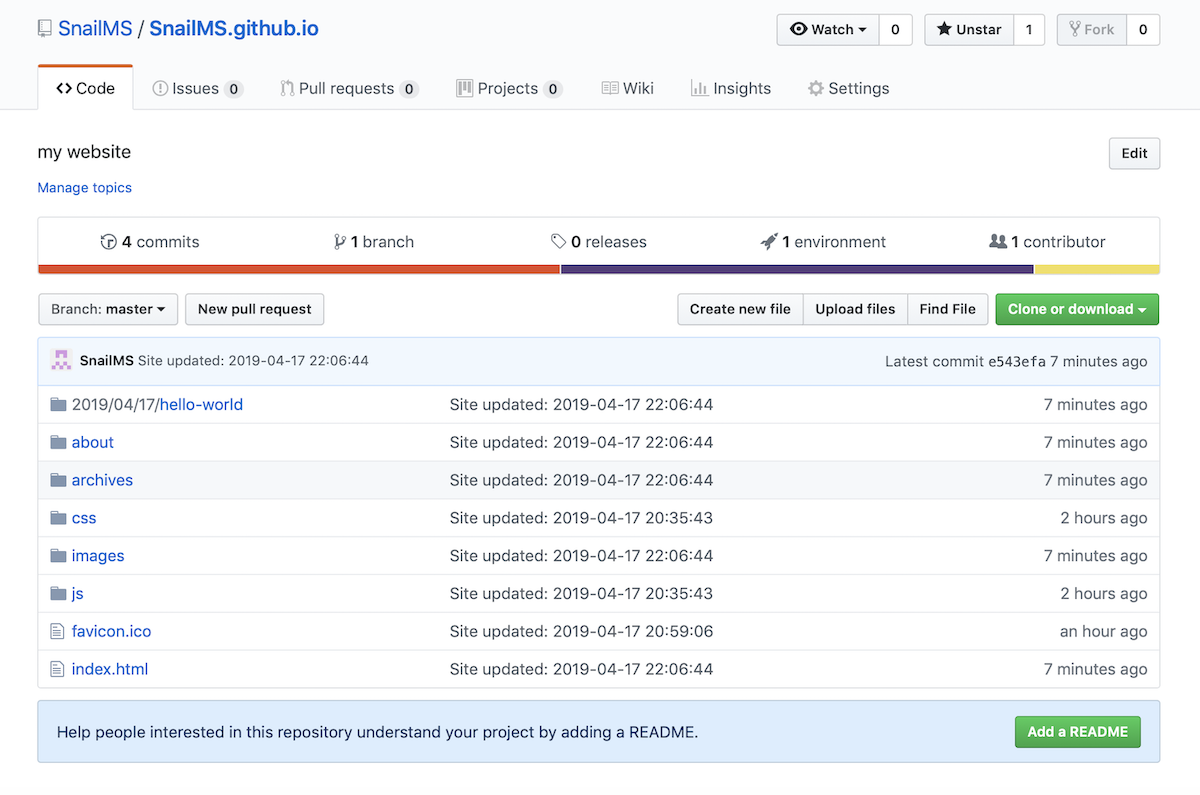The height and width of the screenshot is (795, 1200).
Task: Go to the Projects tab
Action: click(509, 88)
